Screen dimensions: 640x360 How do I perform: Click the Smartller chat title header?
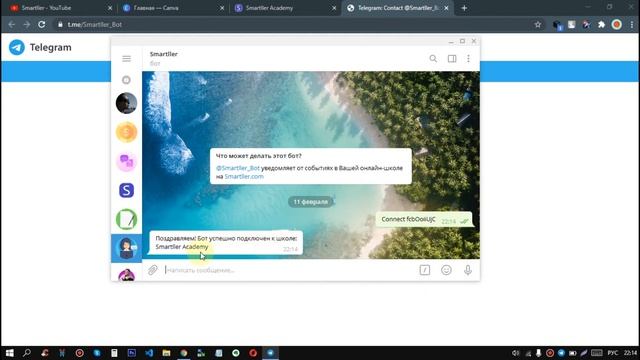pyautogui.click(x=164, y=54)
